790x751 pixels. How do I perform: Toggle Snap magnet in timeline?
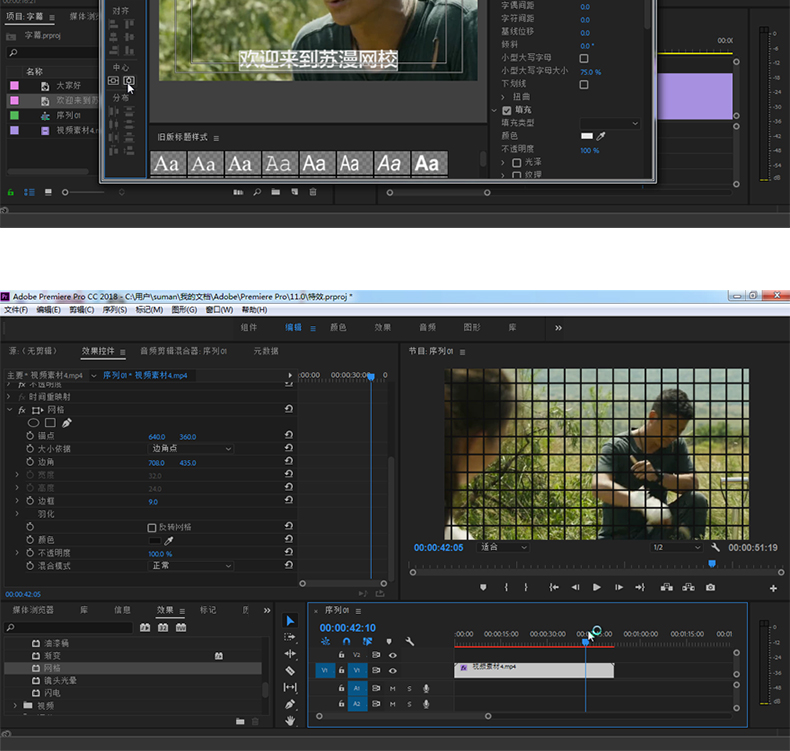pos(346,641)
